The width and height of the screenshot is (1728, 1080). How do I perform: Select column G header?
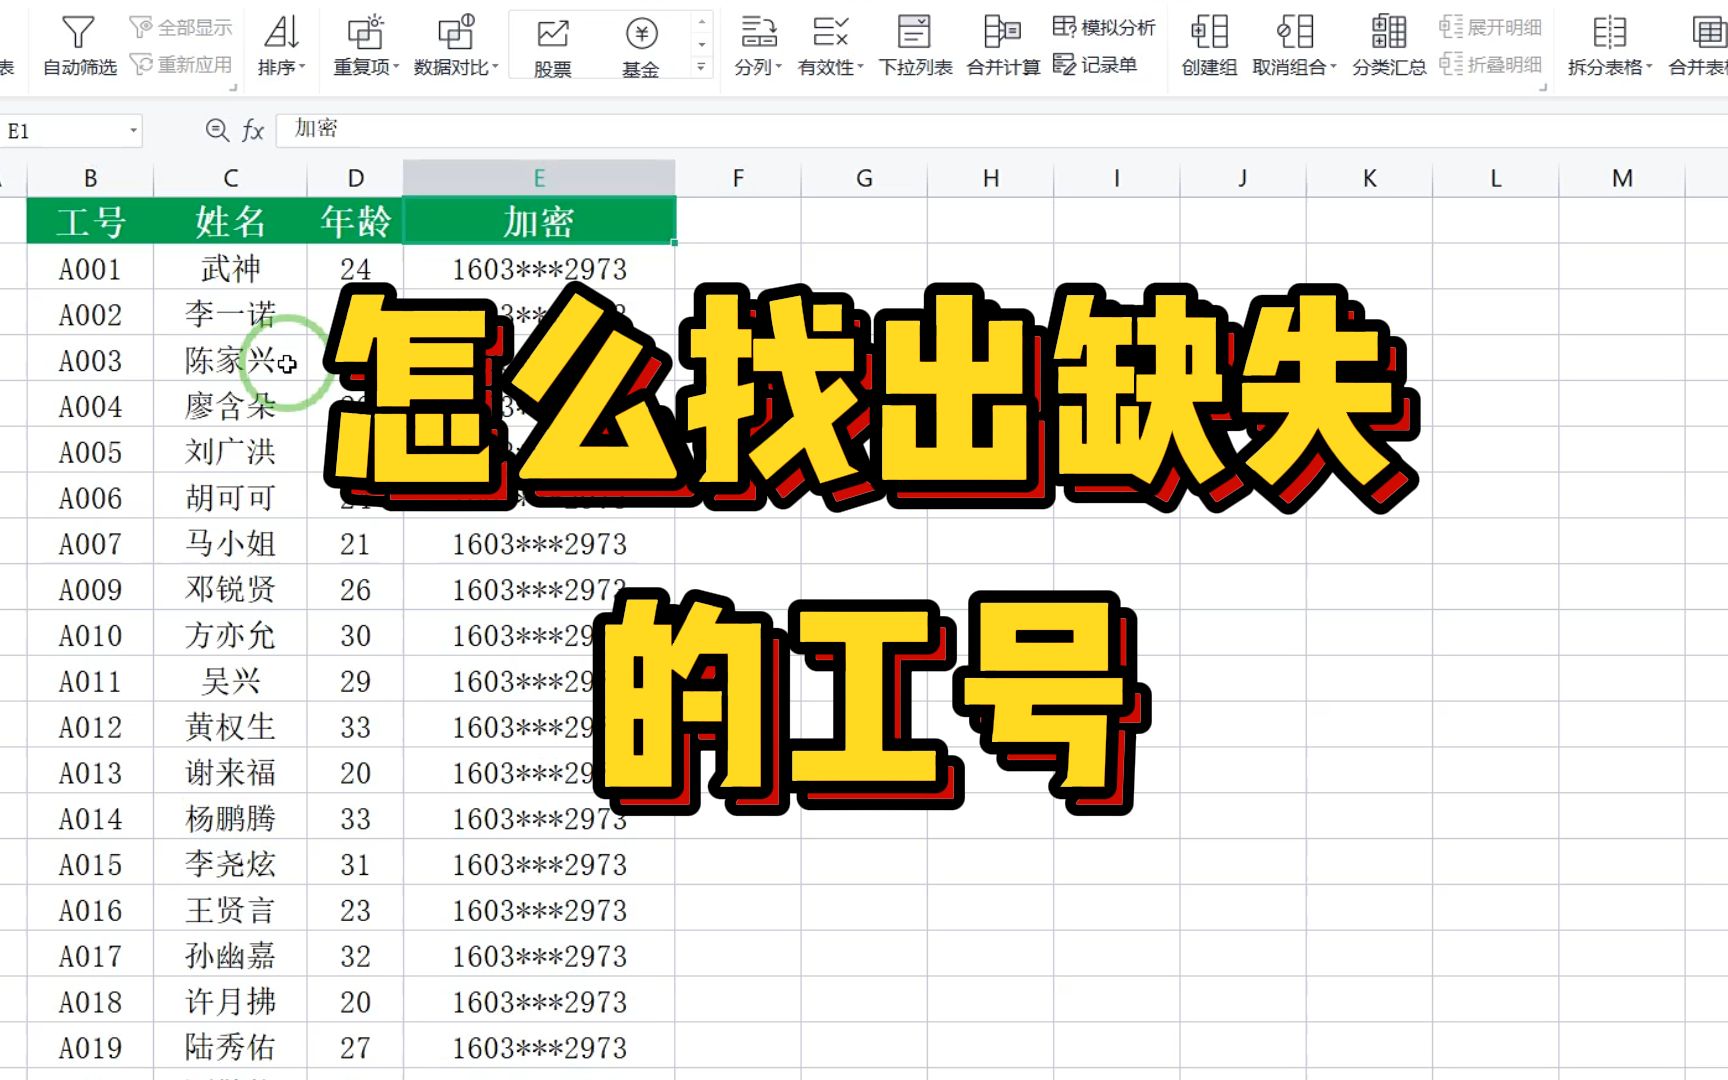coord(864,178)
